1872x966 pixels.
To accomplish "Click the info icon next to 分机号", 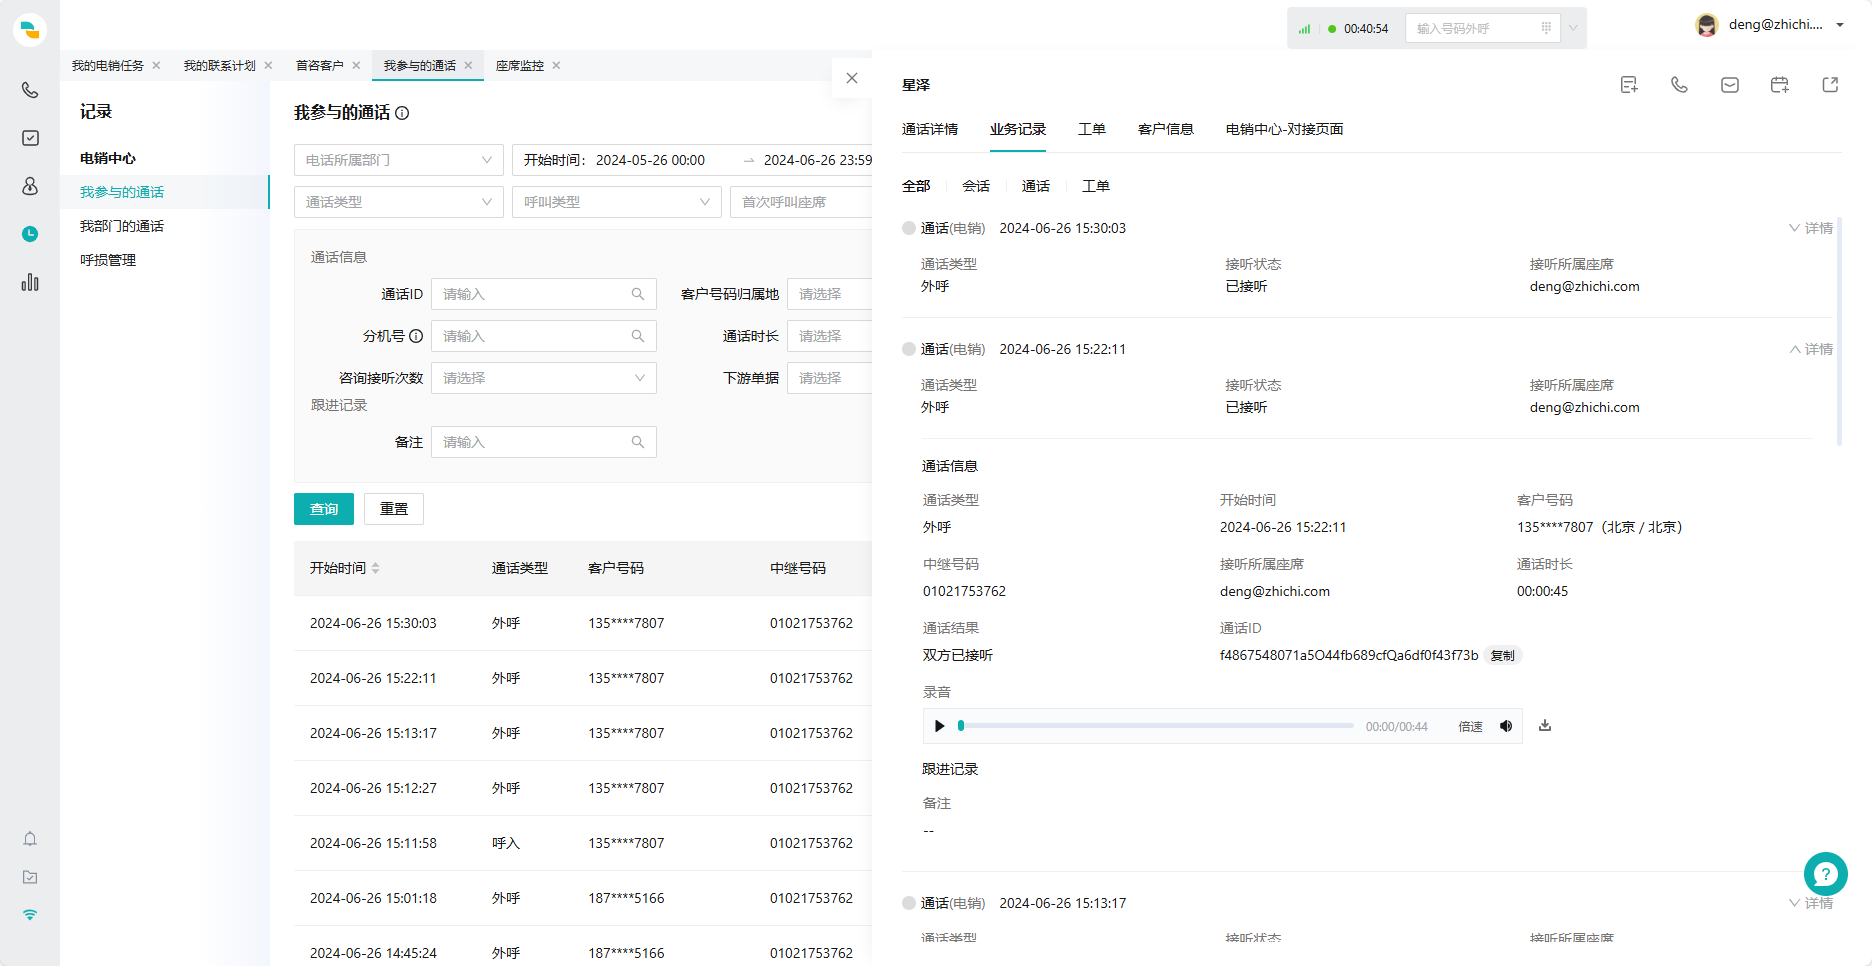I will pos(416,336).
